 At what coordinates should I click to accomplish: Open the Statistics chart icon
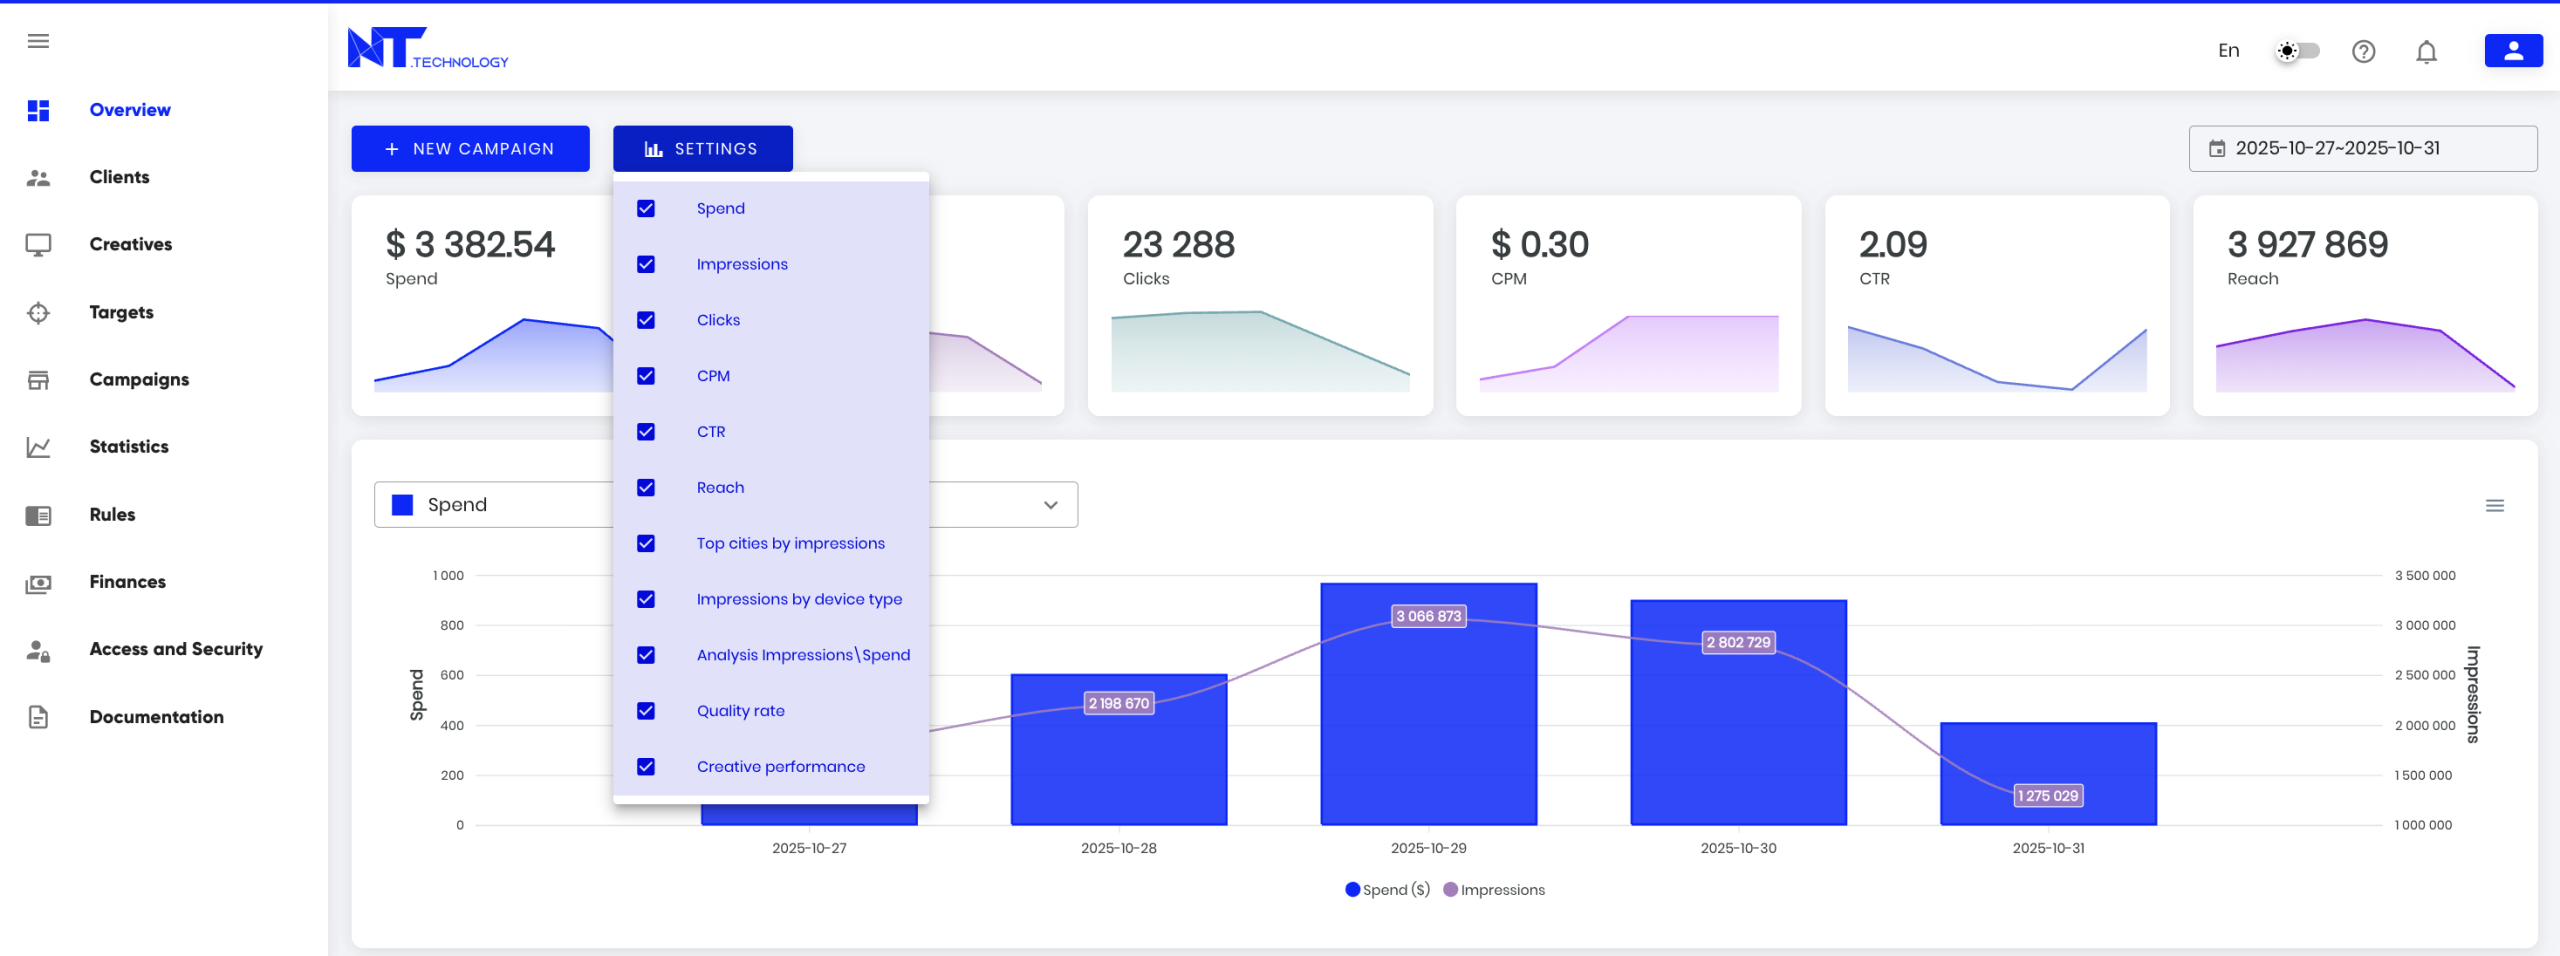tap(39, 447)
